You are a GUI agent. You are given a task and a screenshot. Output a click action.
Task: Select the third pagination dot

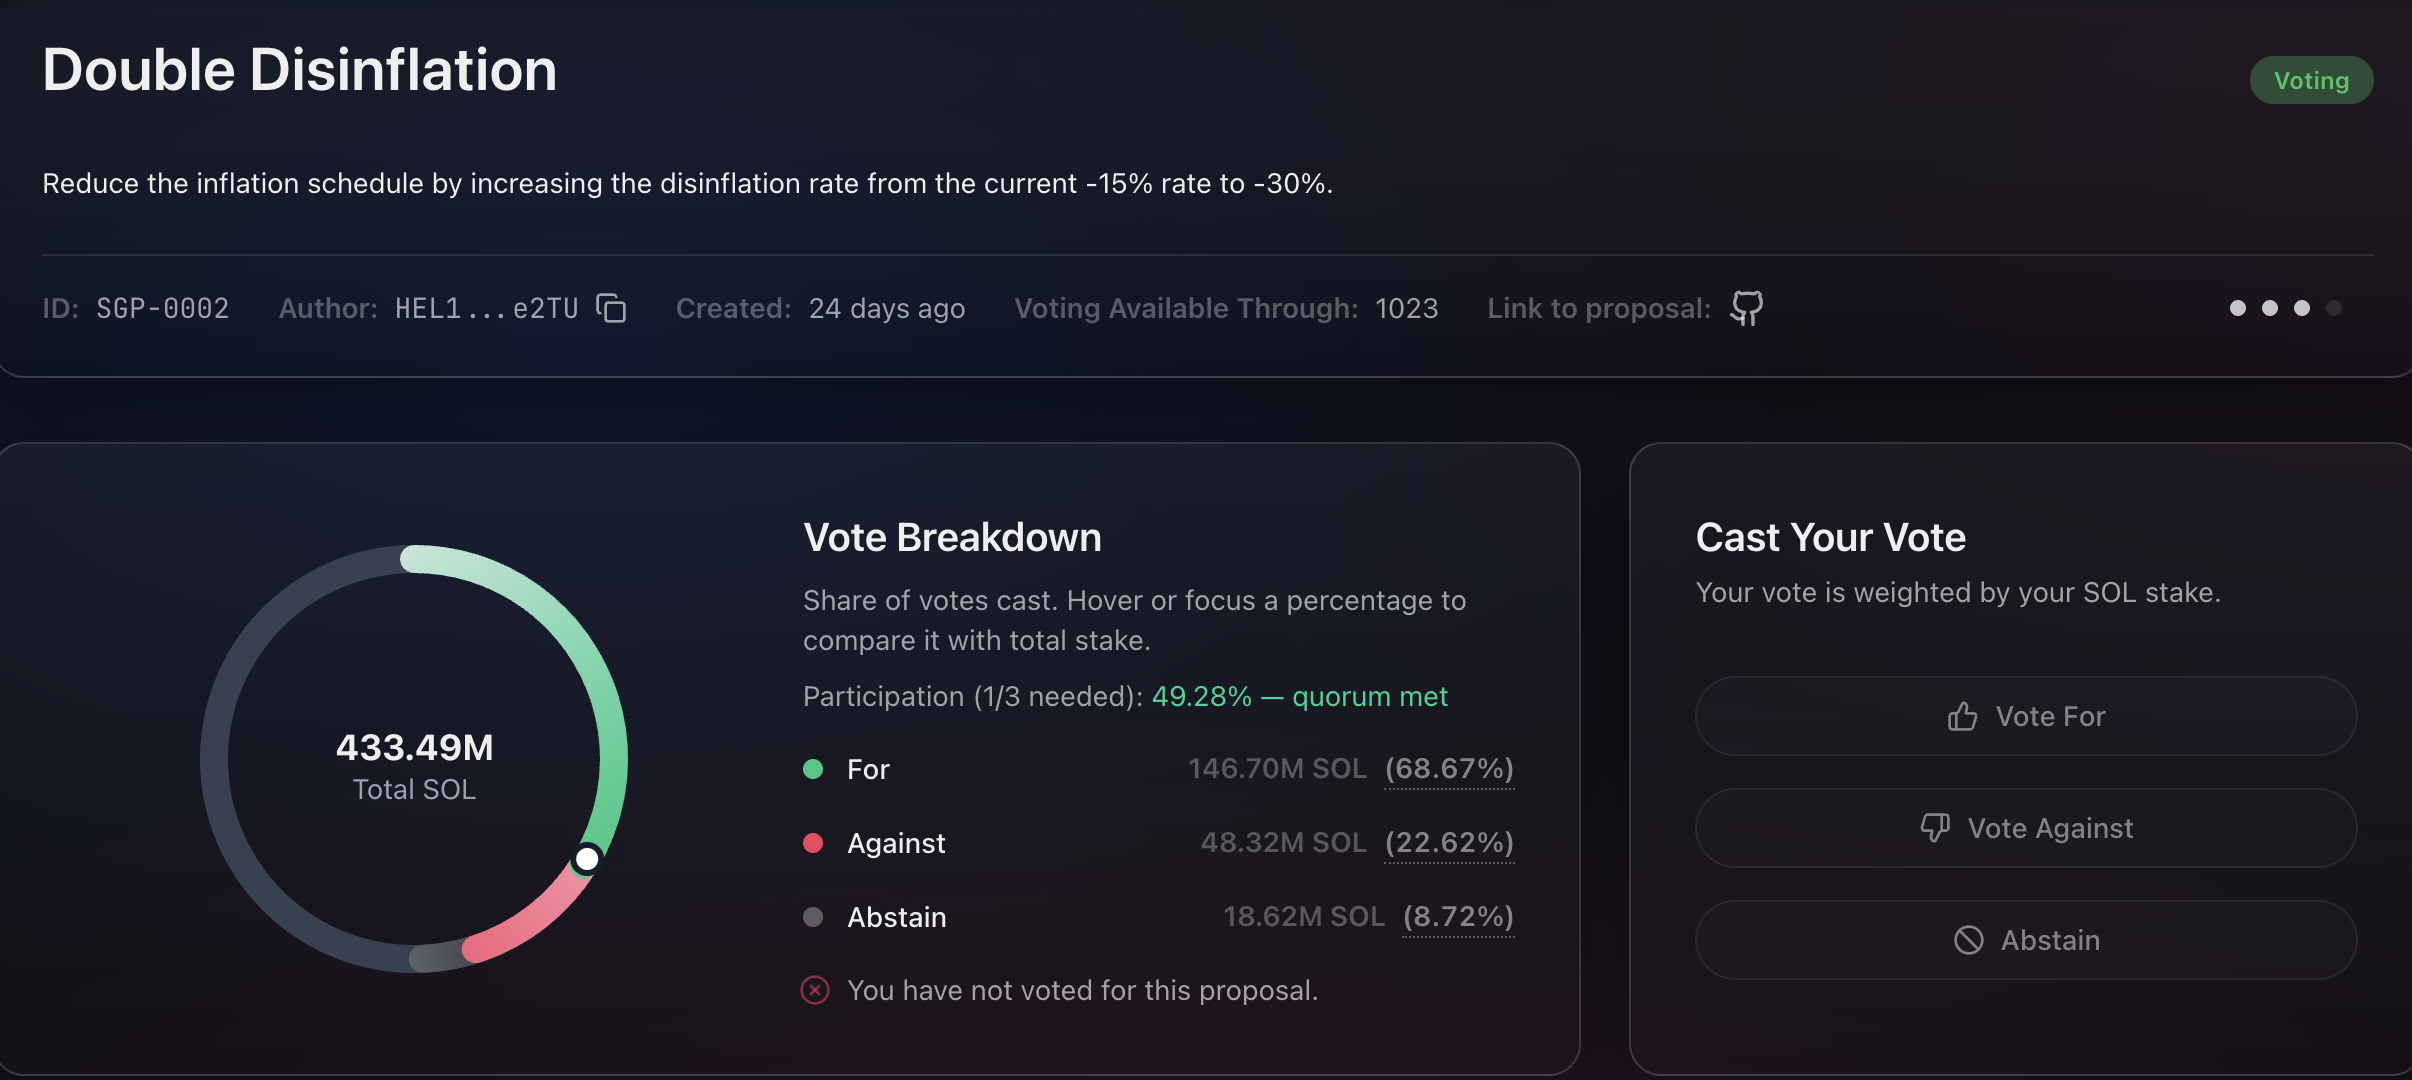2302,308
